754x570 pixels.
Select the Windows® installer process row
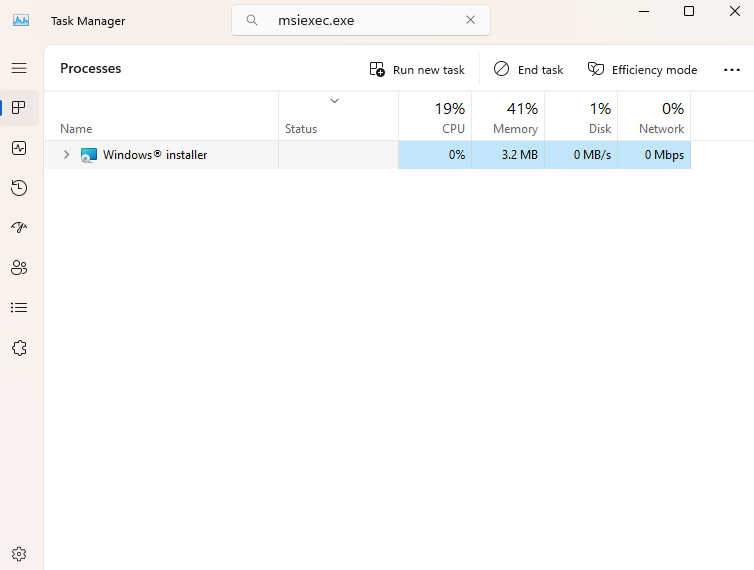(x=368, y=155)
